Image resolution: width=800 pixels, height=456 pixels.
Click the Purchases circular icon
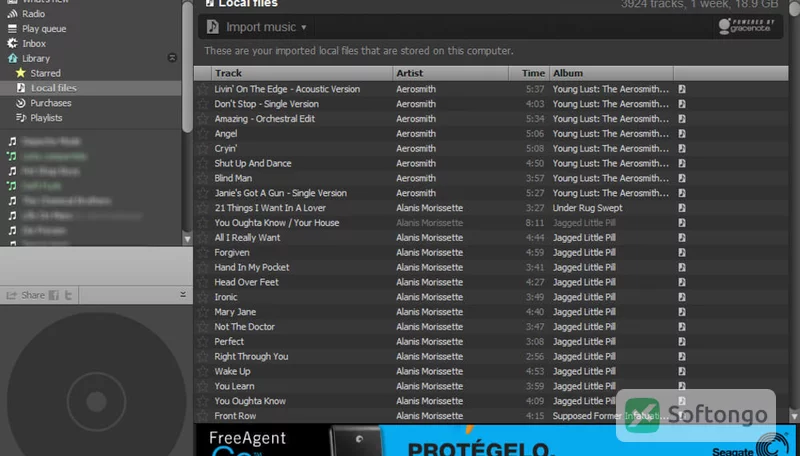coord(20,103)
